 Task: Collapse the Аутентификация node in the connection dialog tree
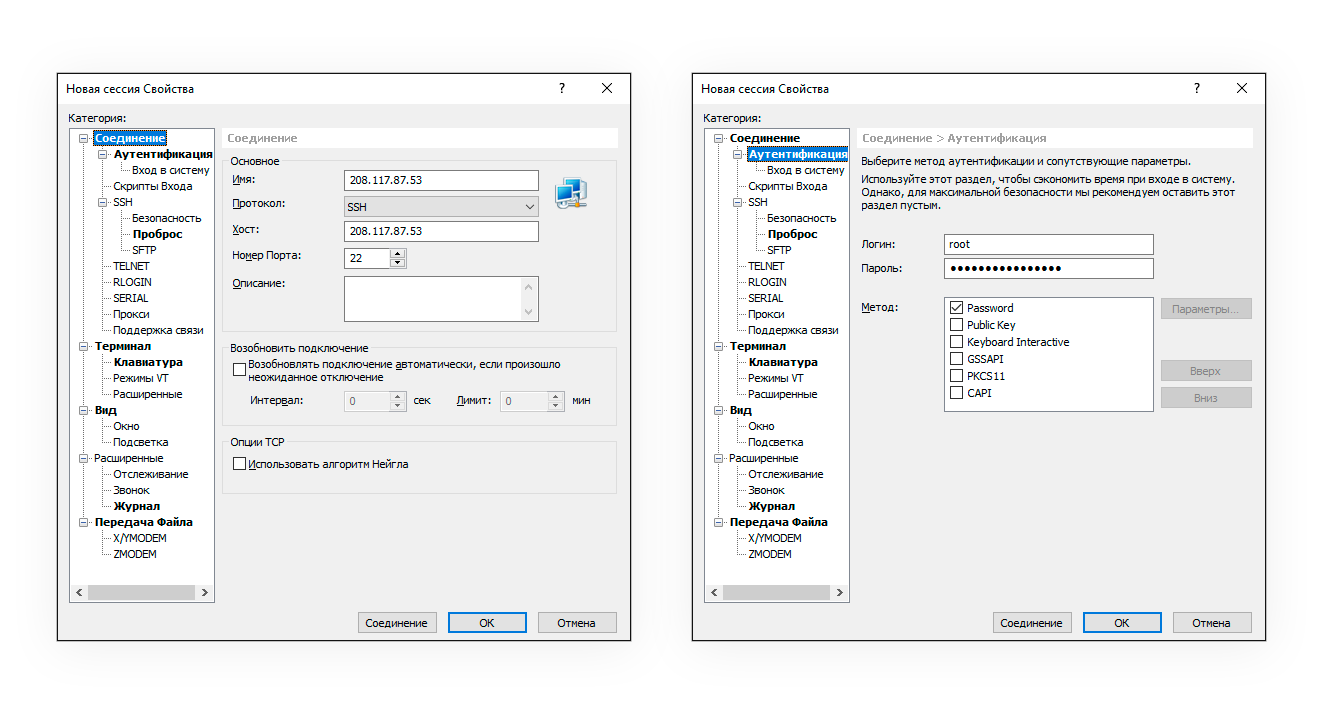click(x=102, y=155)
